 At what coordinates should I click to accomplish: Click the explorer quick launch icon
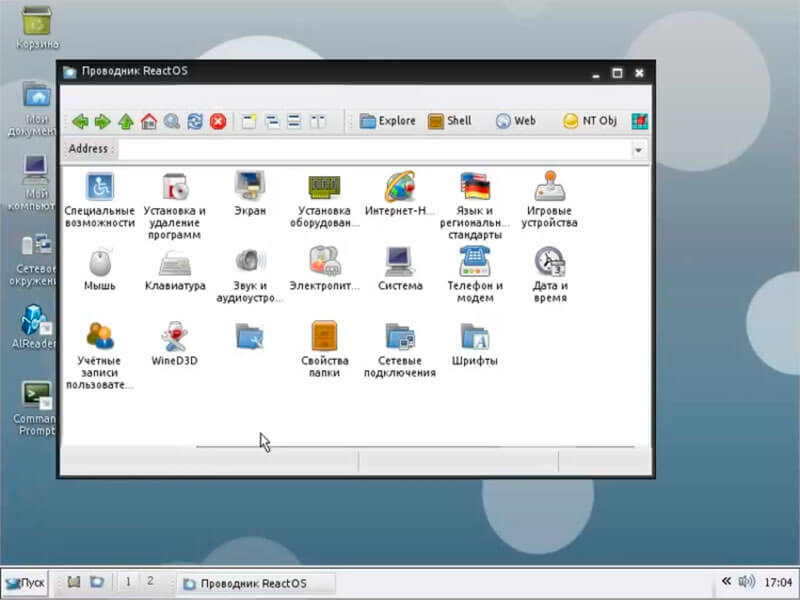click(97, 582)
